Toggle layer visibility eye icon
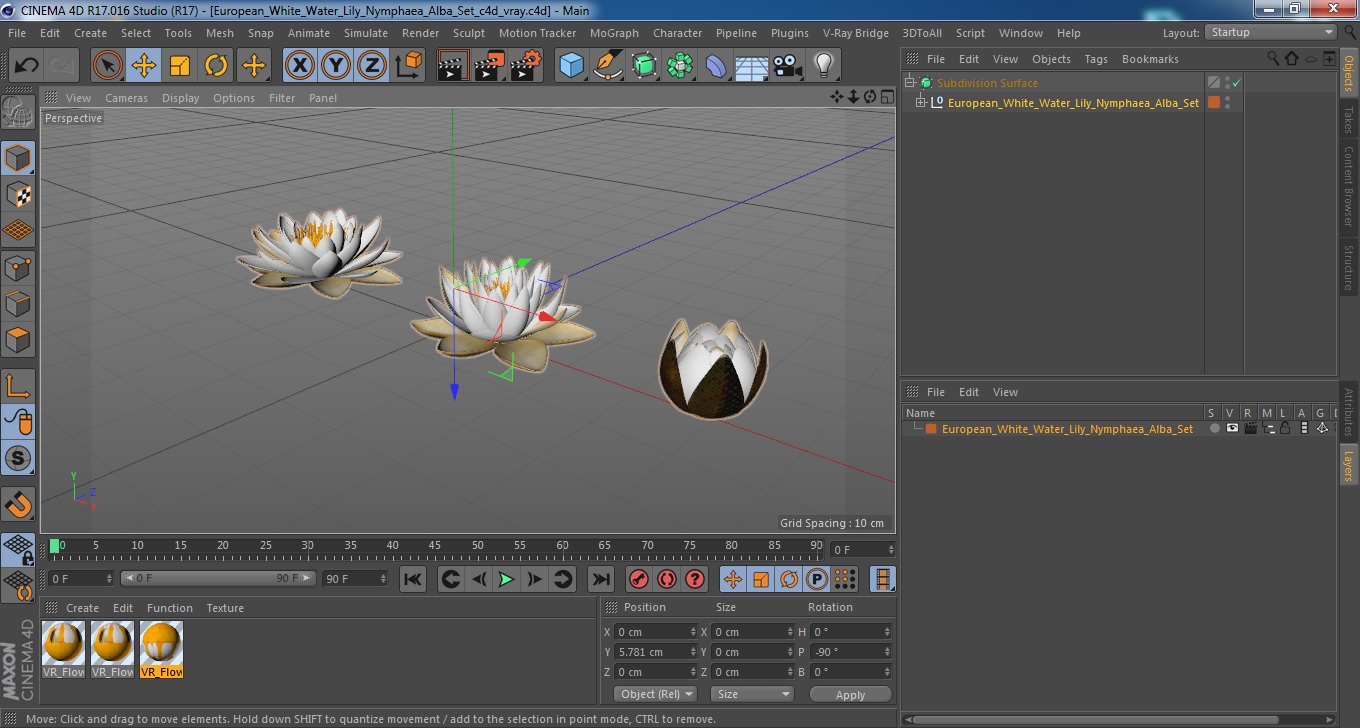This screenshot has width=1360, height=728. (x=1232, y=428)
